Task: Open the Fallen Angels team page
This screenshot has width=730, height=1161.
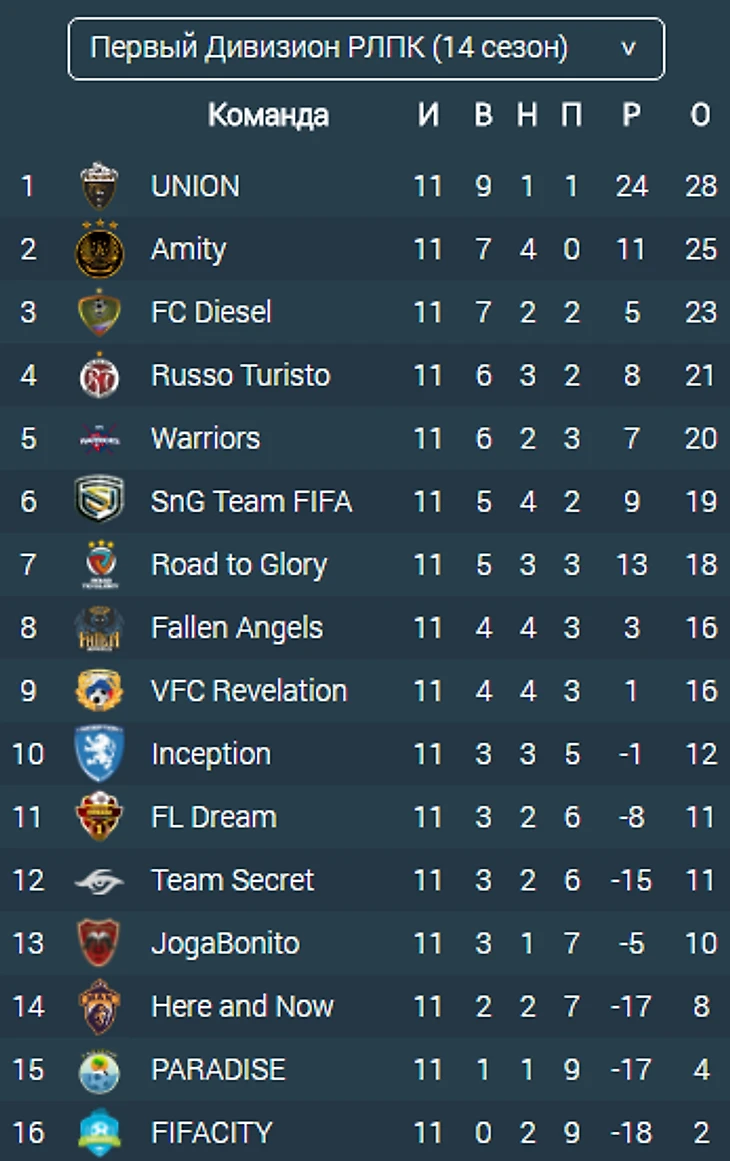Action: [x=236, y=628]
